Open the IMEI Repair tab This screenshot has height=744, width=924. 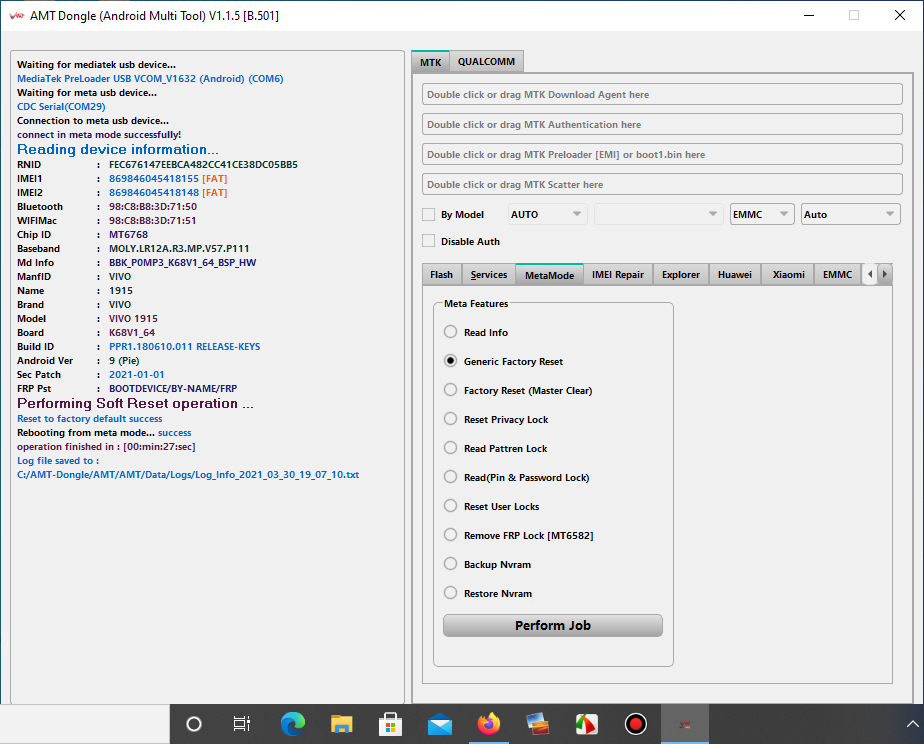[617, 274]
